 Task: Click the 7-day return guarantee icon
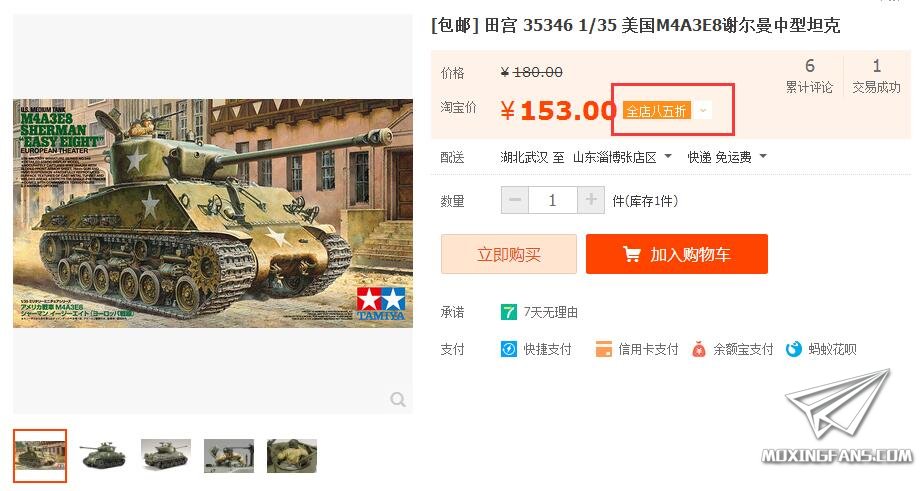tap(509, 312)
